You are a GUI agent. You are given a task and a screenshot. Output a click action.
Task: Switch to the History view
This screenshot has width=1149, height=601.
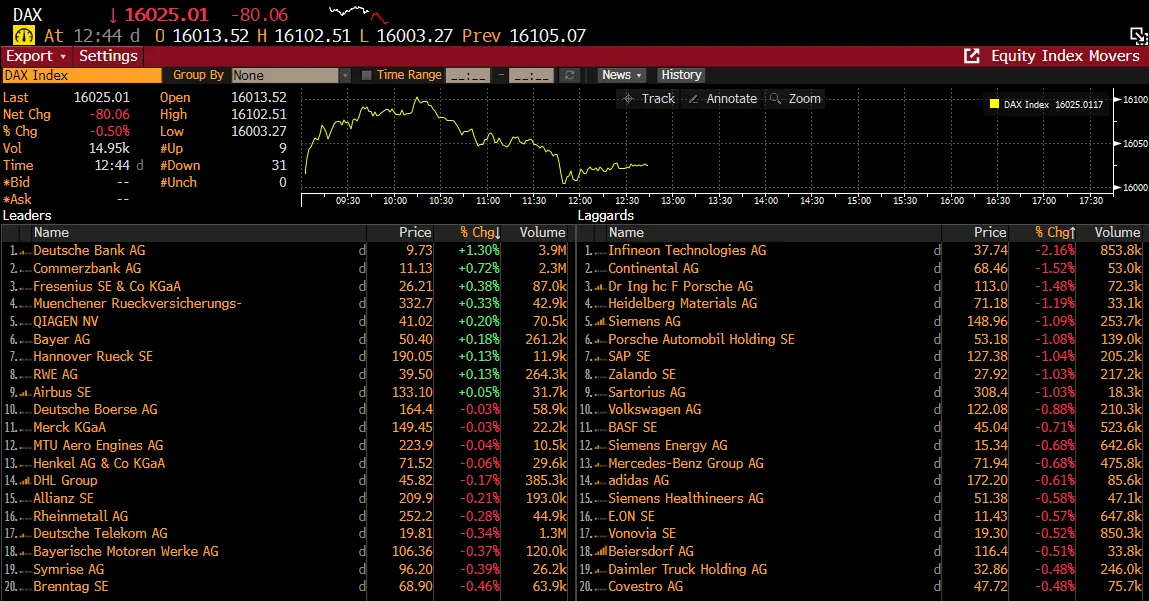[681, 74]
